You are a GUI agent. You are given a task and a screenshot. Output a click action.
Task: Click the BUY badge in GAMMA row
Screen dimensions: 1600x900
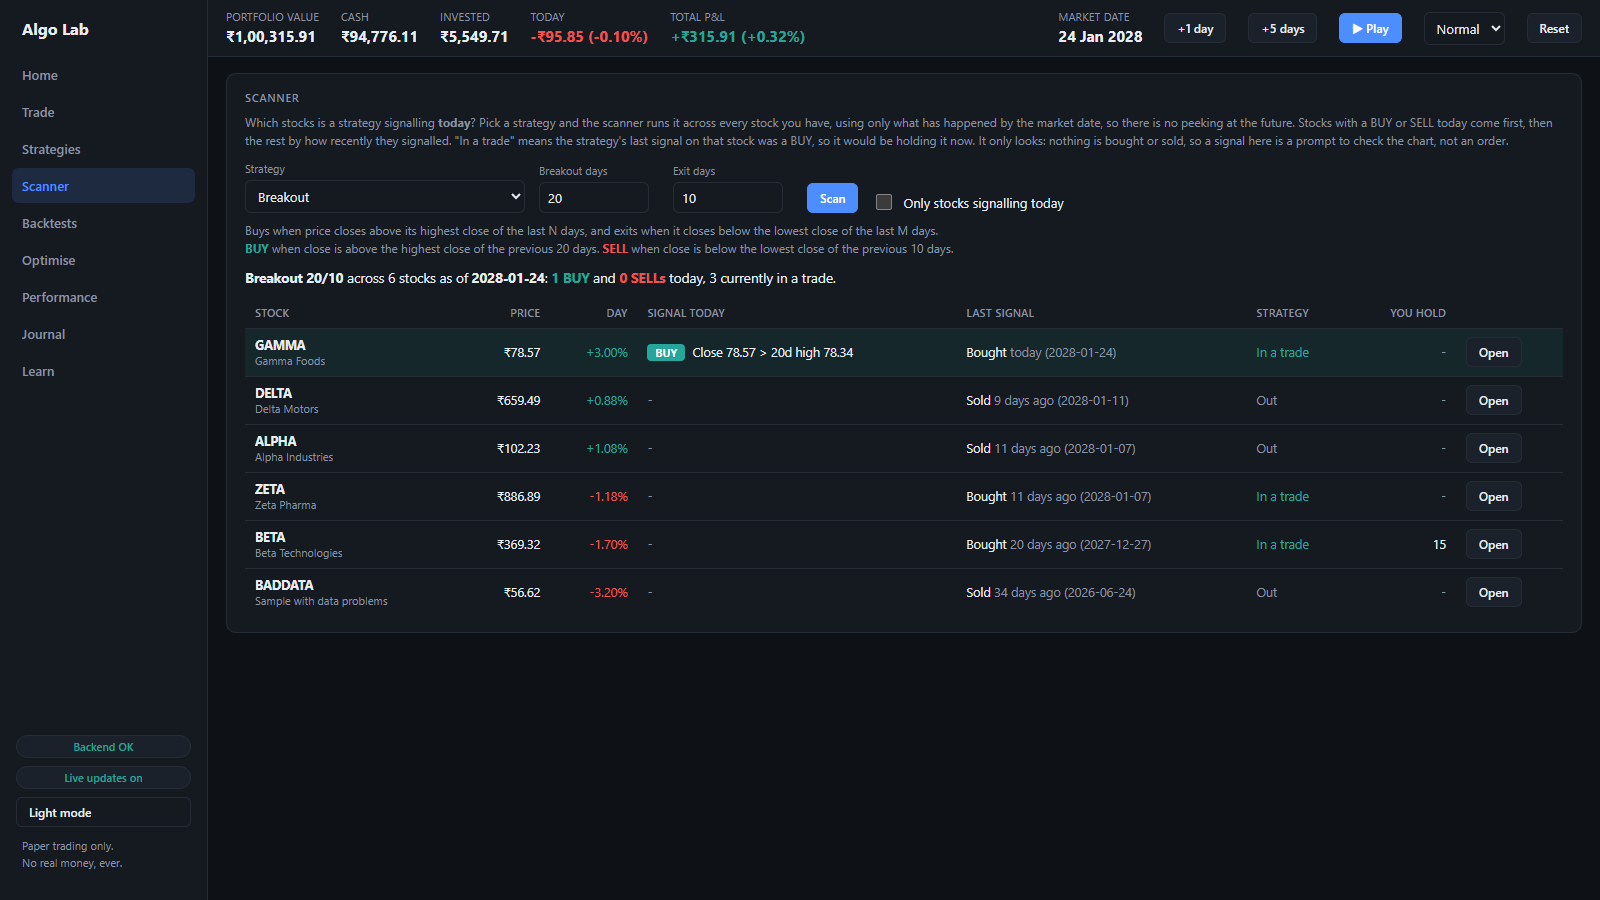(666, 353)
